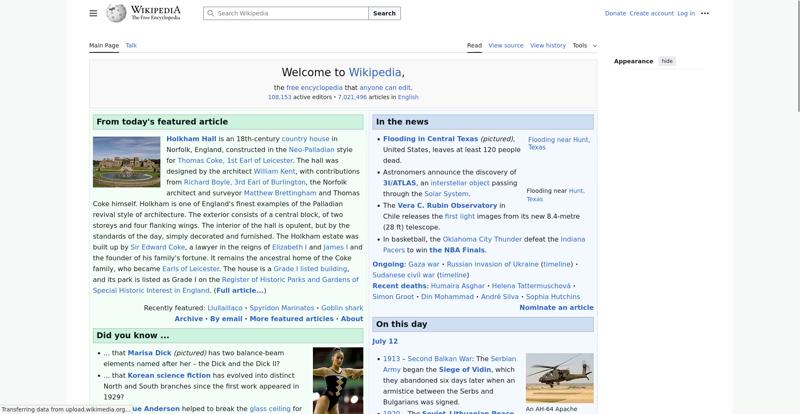The width and height of the screenshot is (800, 414).
Task: Select the Read tab
Action: pos(474,45)
